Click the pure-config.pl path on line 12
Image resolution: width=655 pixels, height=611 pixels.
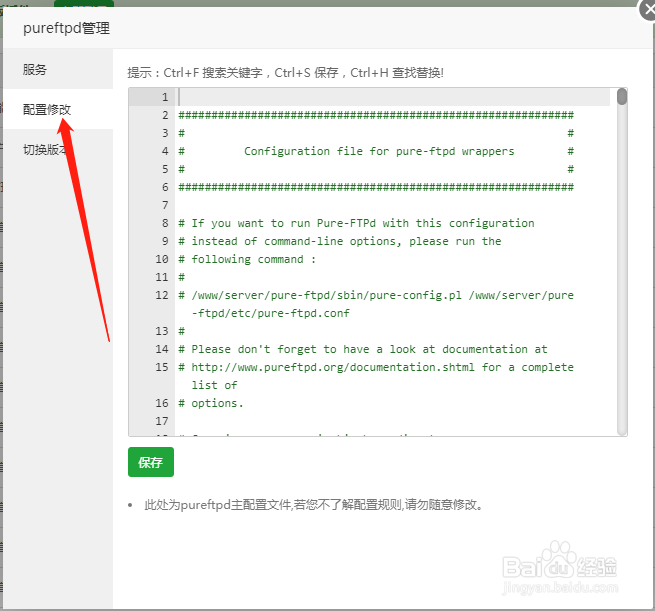click(x=326, y=295)
